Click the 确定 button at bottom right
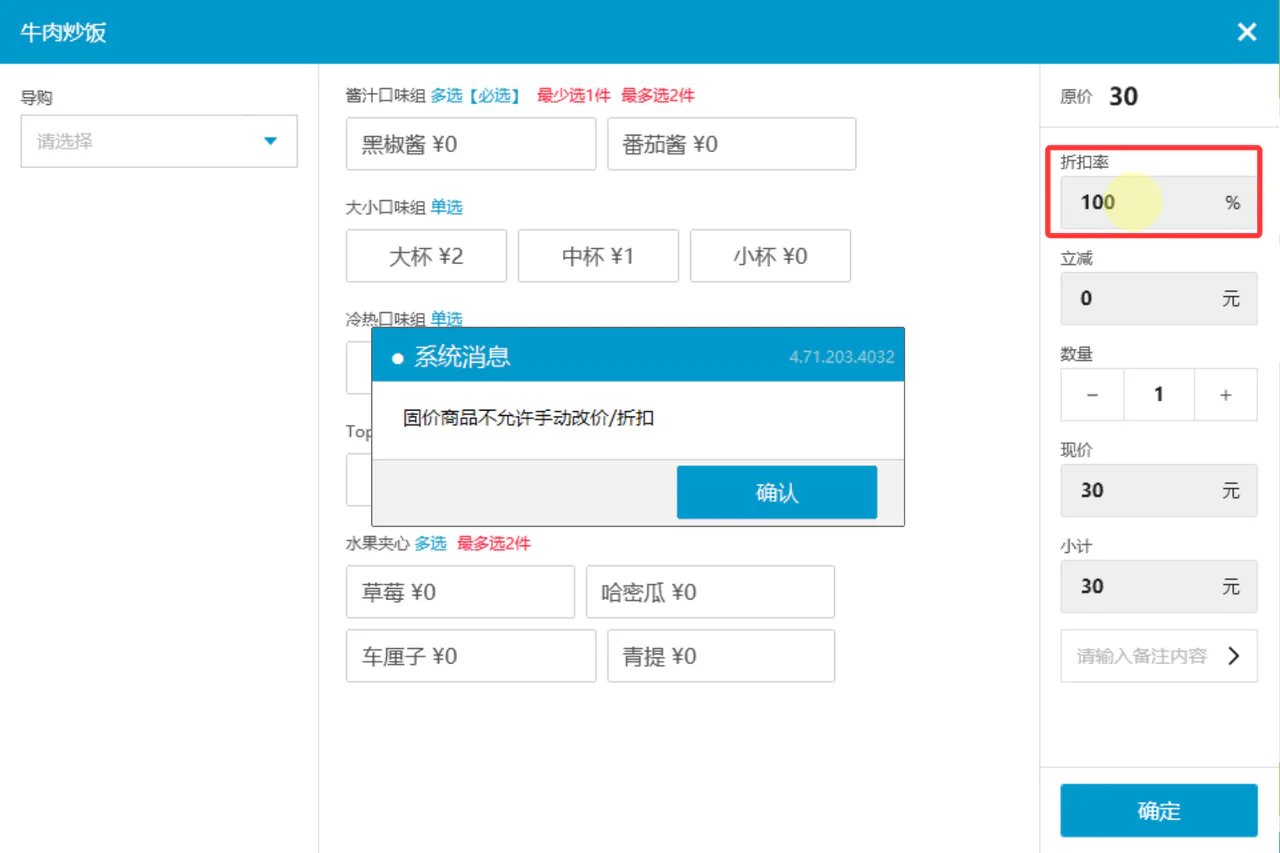The width and height of the screenshot is (1280, 853). (1159, 810)
